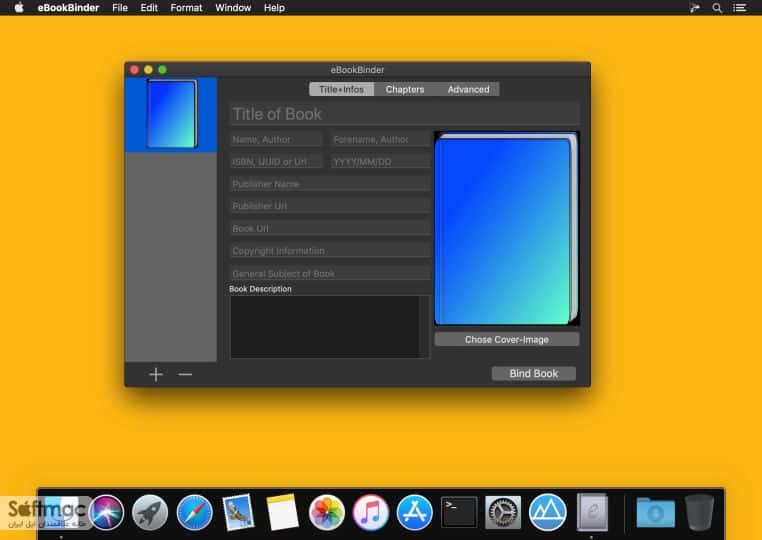Click the Name, Author field

point(276,139)
